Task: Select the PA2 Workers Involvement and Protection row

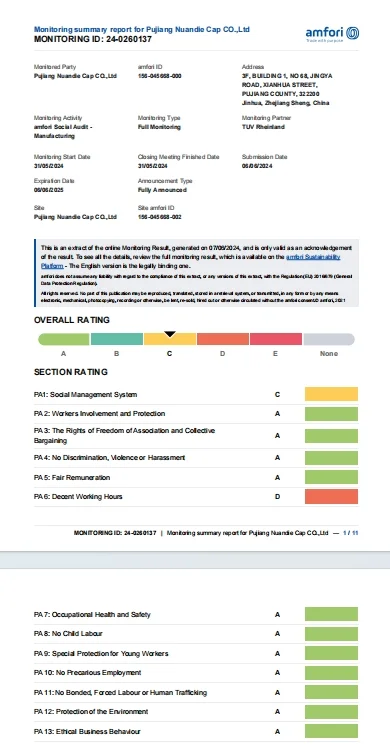Action: (x=196, y=414)
